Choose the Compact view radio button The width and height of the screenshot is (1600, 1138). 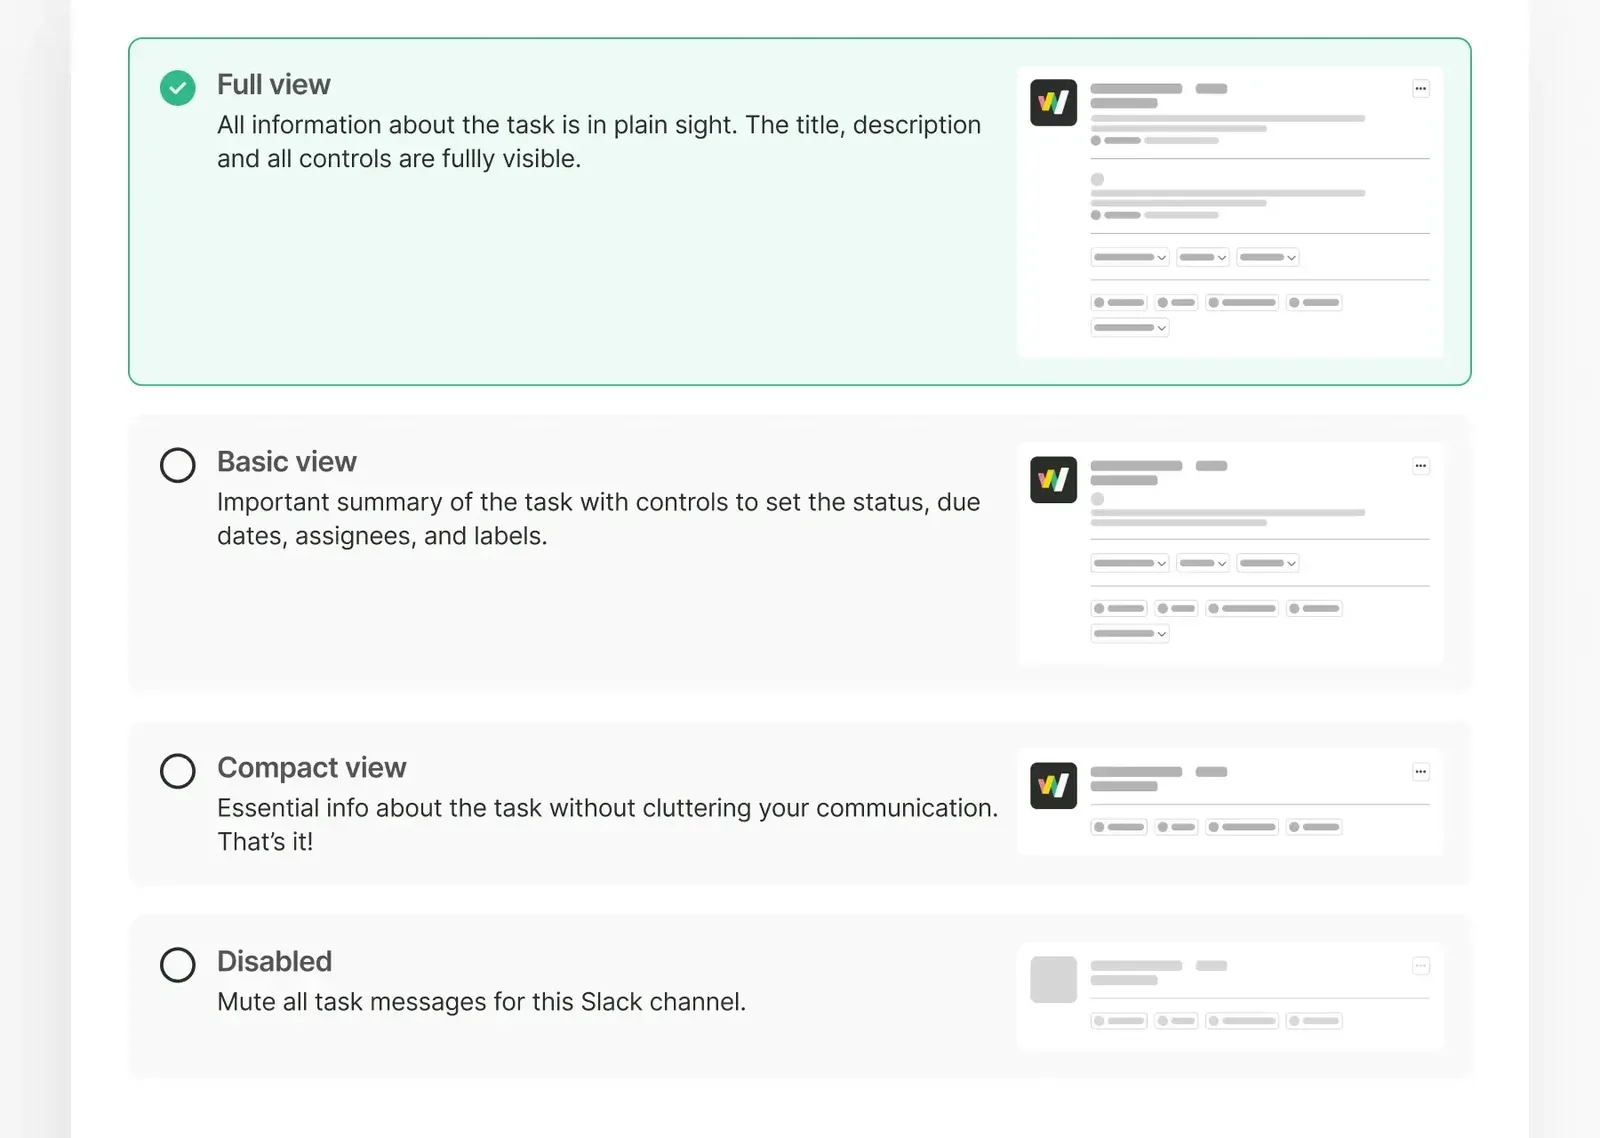tap(178, 771)
